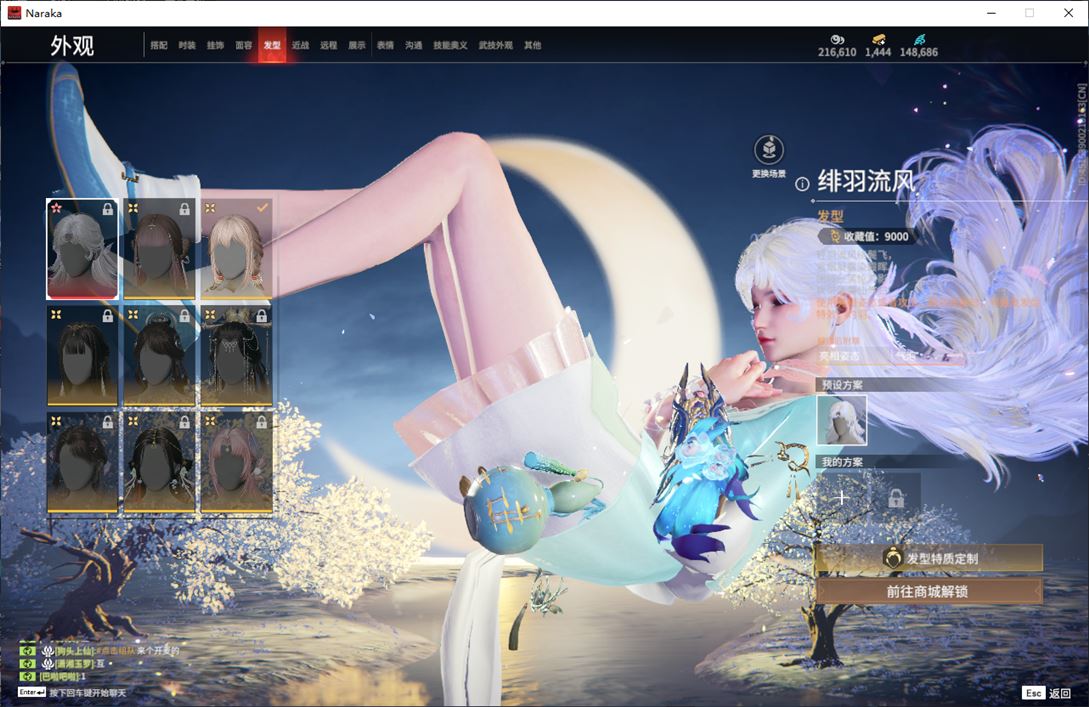This screenshot has width=1089, height=707.
Task: Switch to the 沟通 tab
Action: tap(414, 45)
